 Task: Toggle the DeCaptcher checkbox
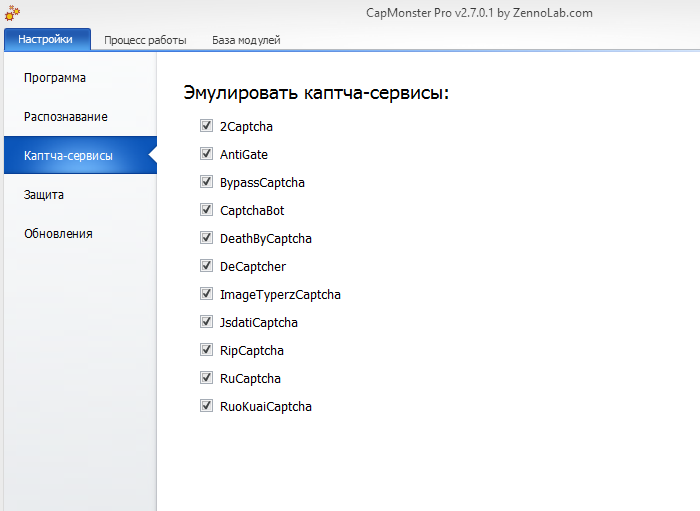point(206,266)
